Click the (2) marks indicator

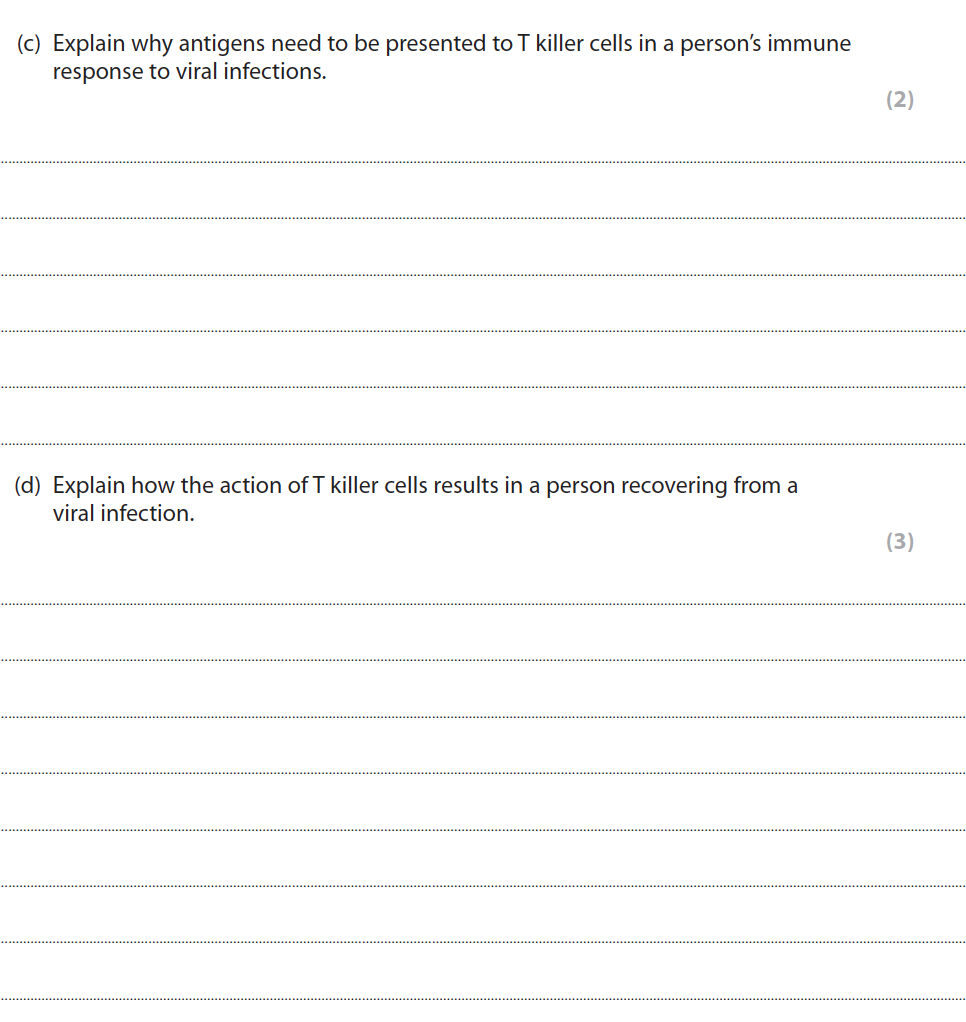[900, 100]
